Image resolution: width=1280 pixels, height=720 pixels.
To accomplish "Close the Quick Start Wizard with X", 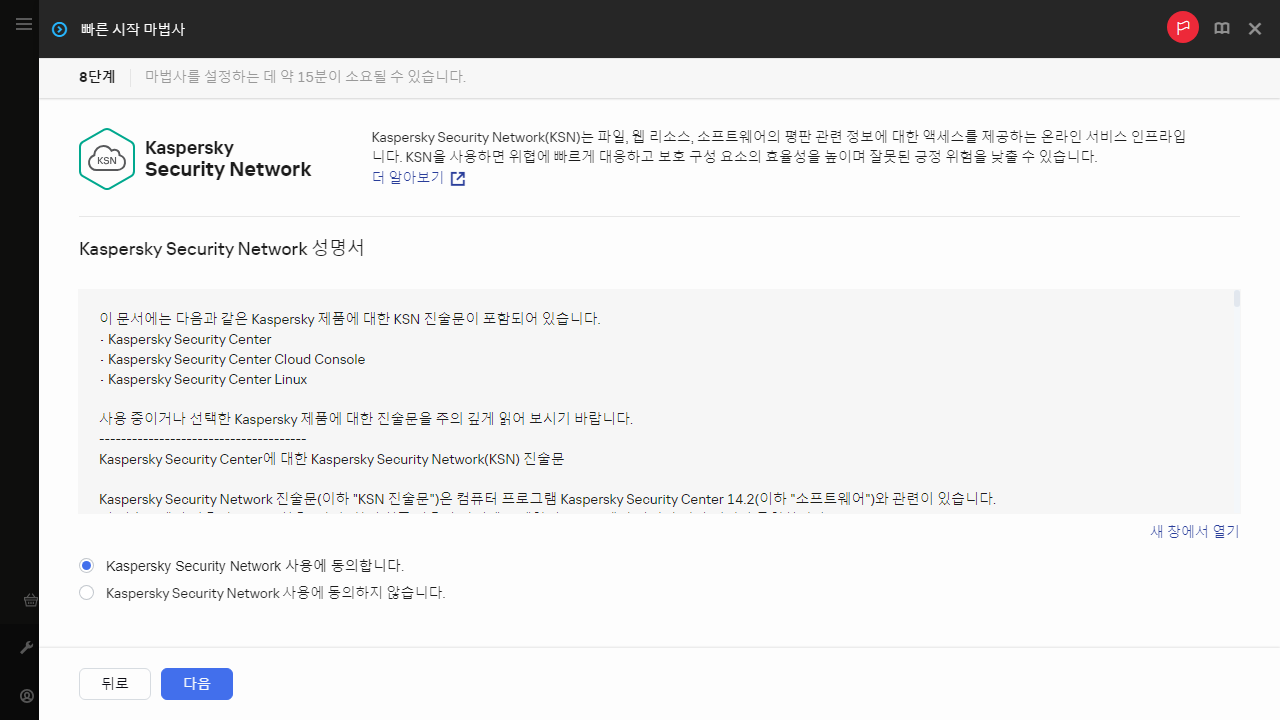I will [1255, 28].
